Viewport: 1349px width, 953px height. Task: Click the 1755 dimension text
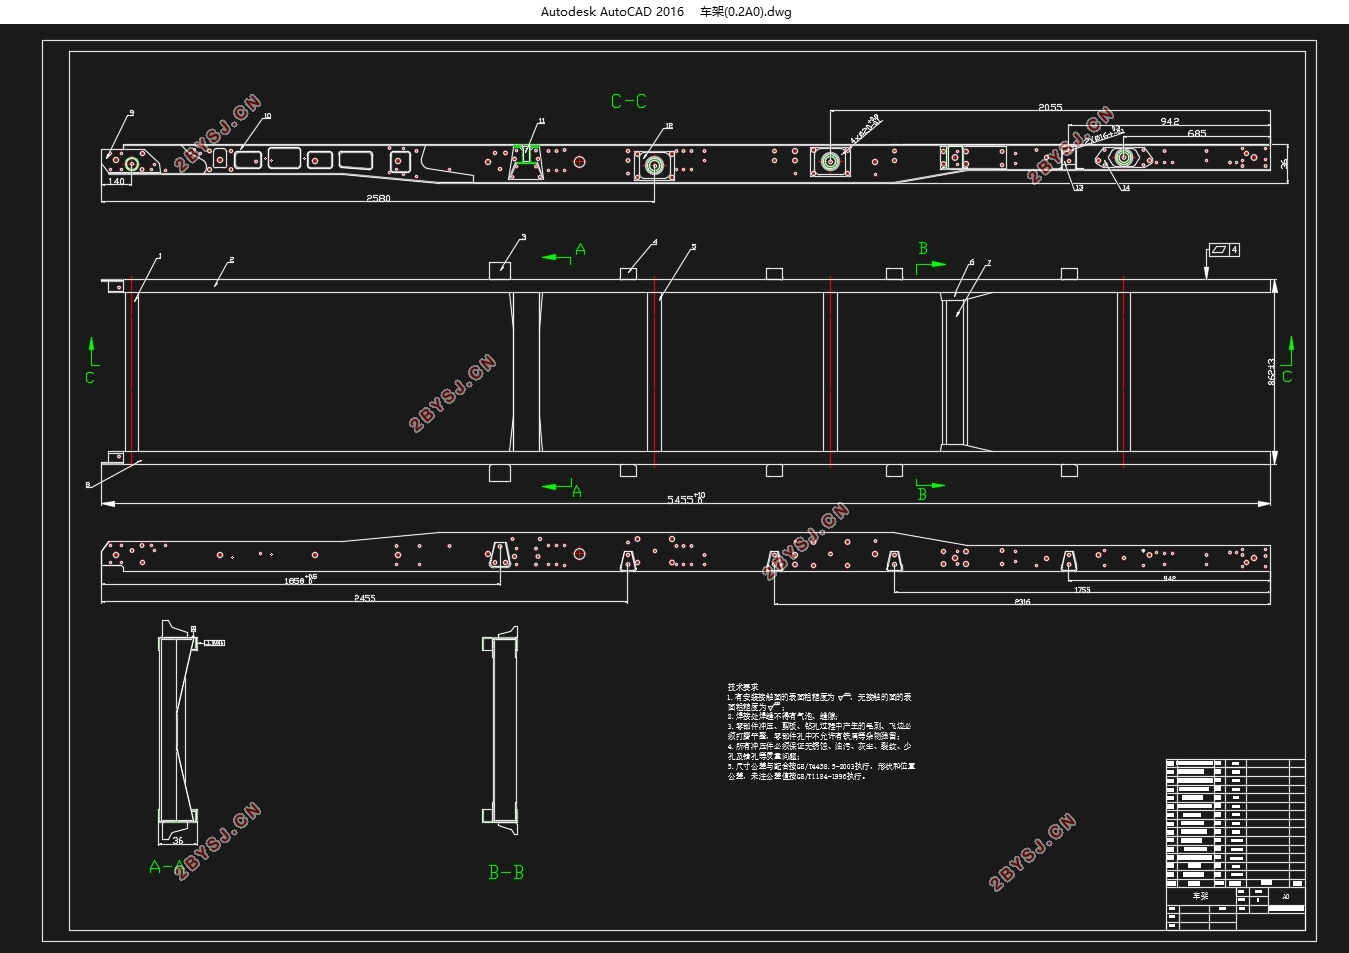[x=1083, y=590]
